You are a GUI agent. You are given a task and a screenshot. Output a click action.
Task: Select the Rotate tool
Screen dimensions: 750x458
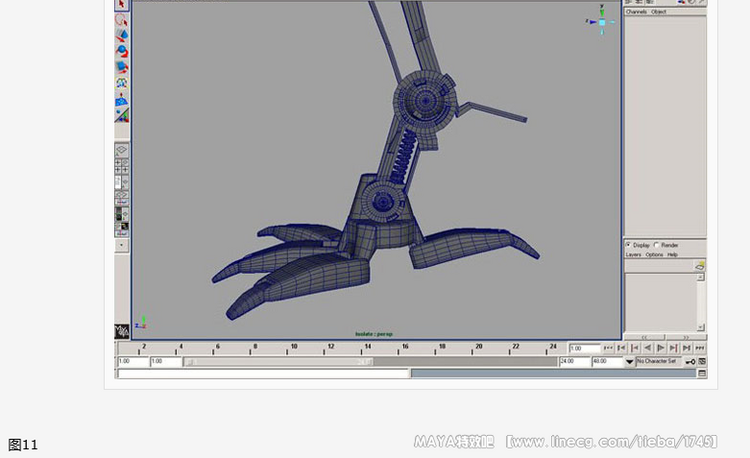(x=121, y=51)
